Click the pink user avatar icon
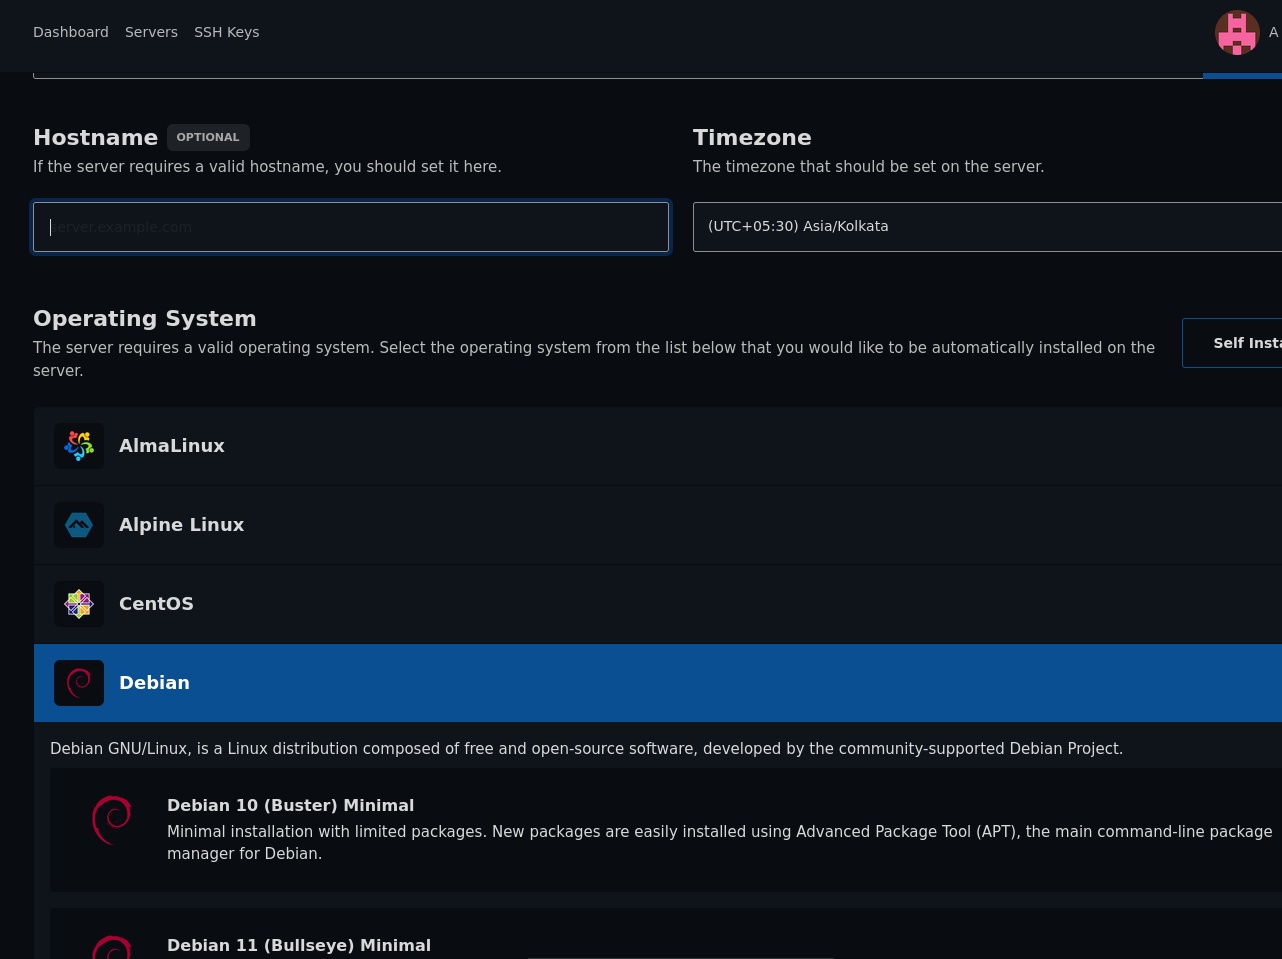 (1237, 33)
